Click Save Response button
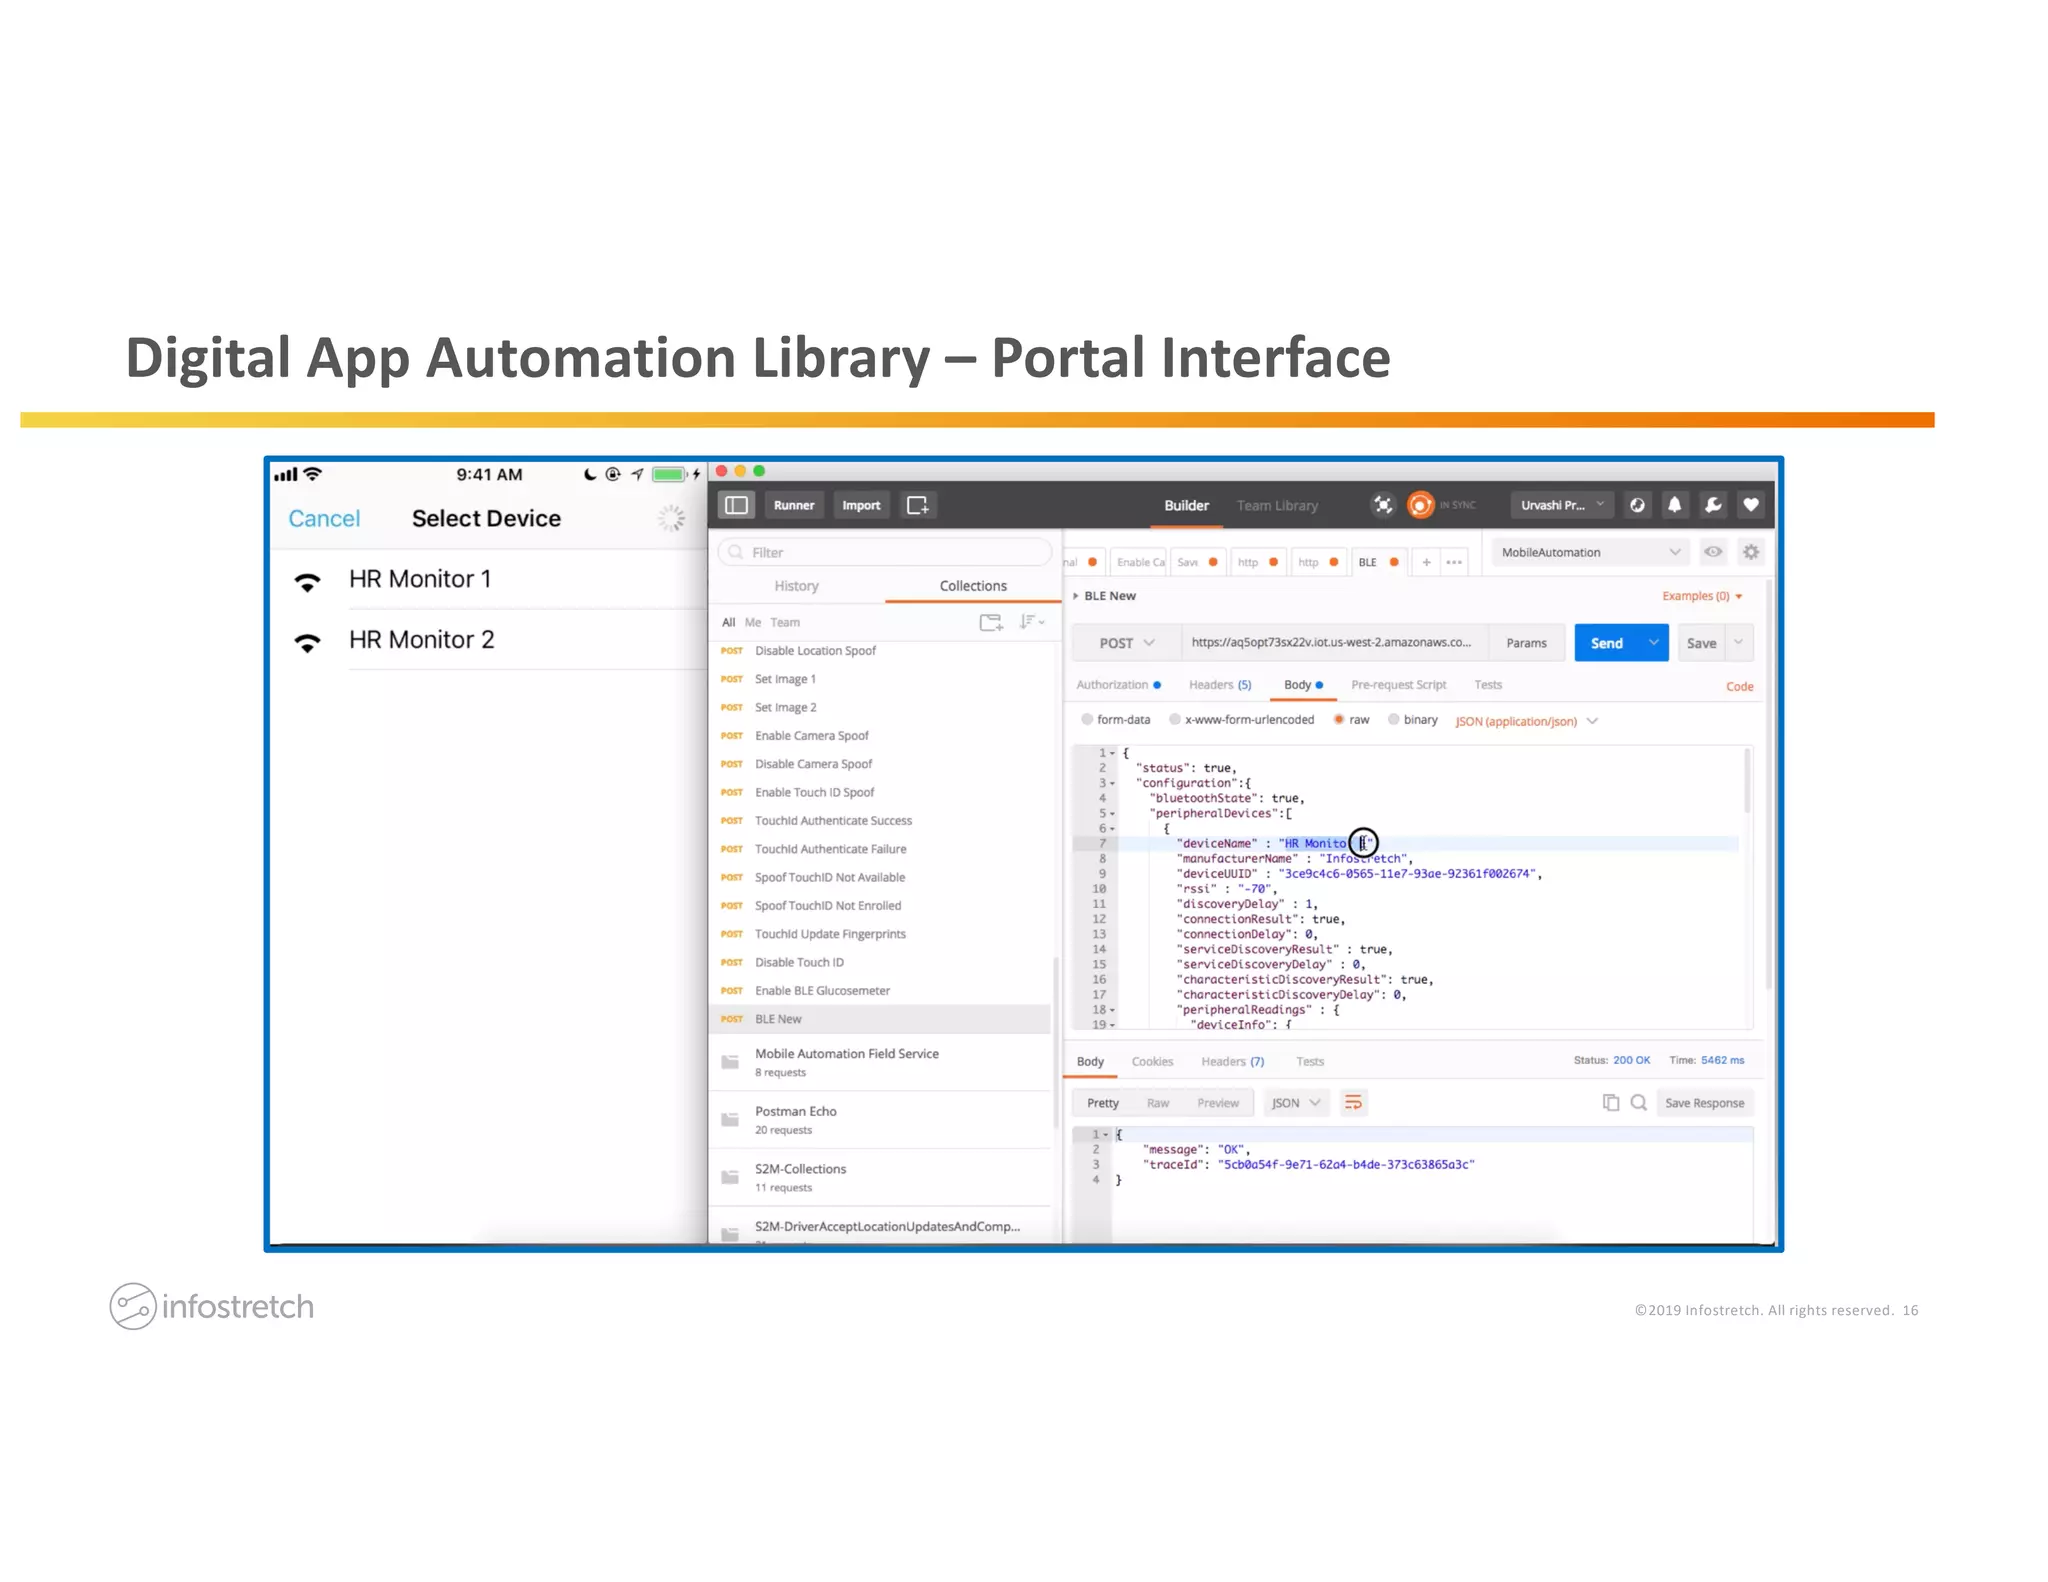This screenshot has height=1582, width=2048. coord(1704,1103)
